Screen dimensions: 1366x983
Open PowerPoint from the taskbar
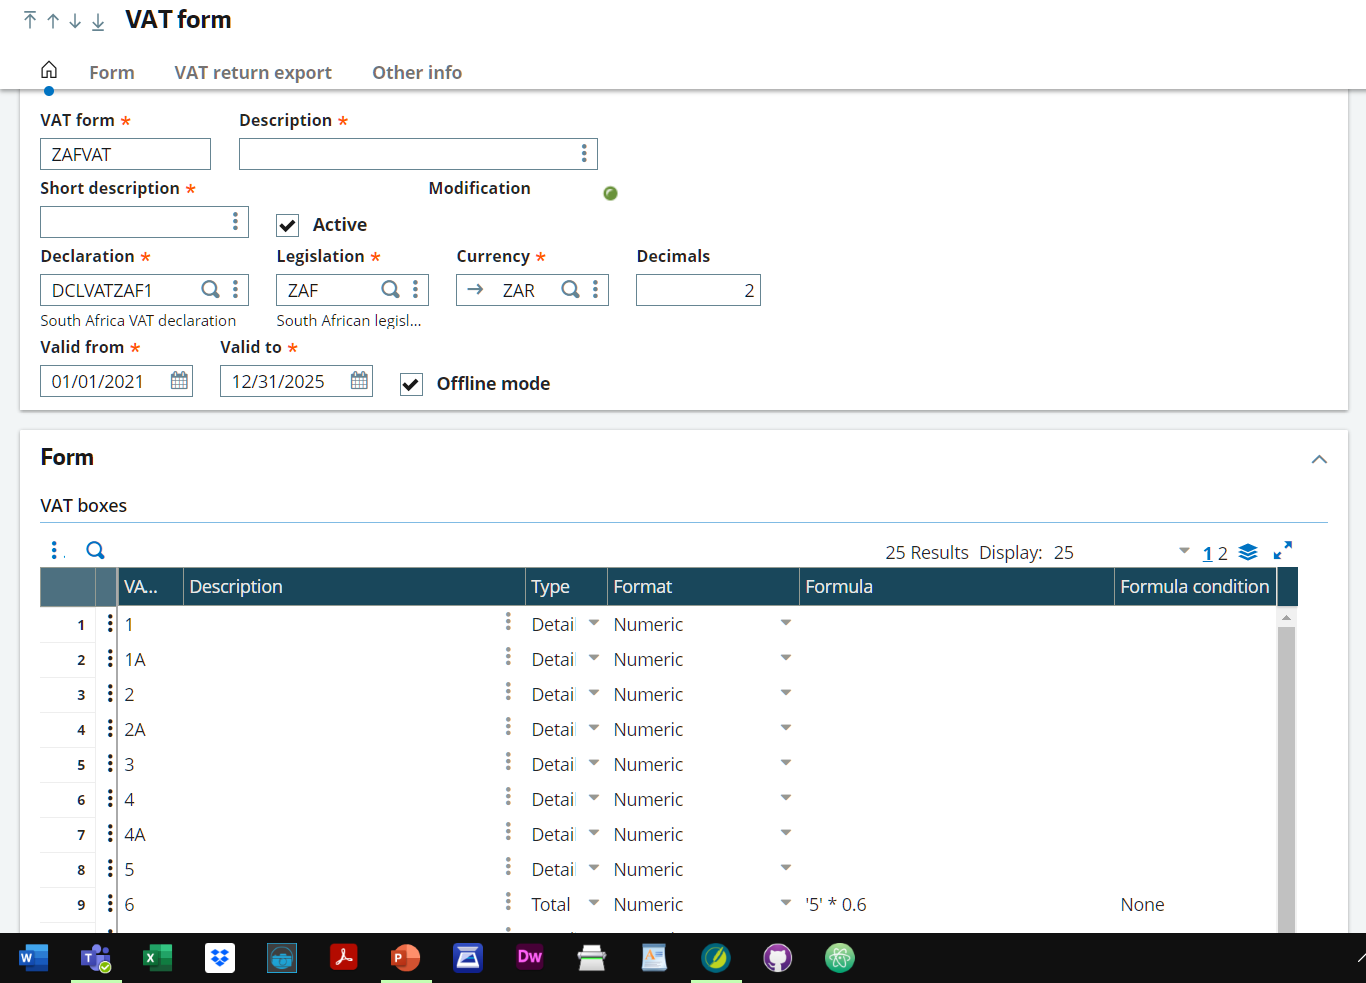coord(405,958)
